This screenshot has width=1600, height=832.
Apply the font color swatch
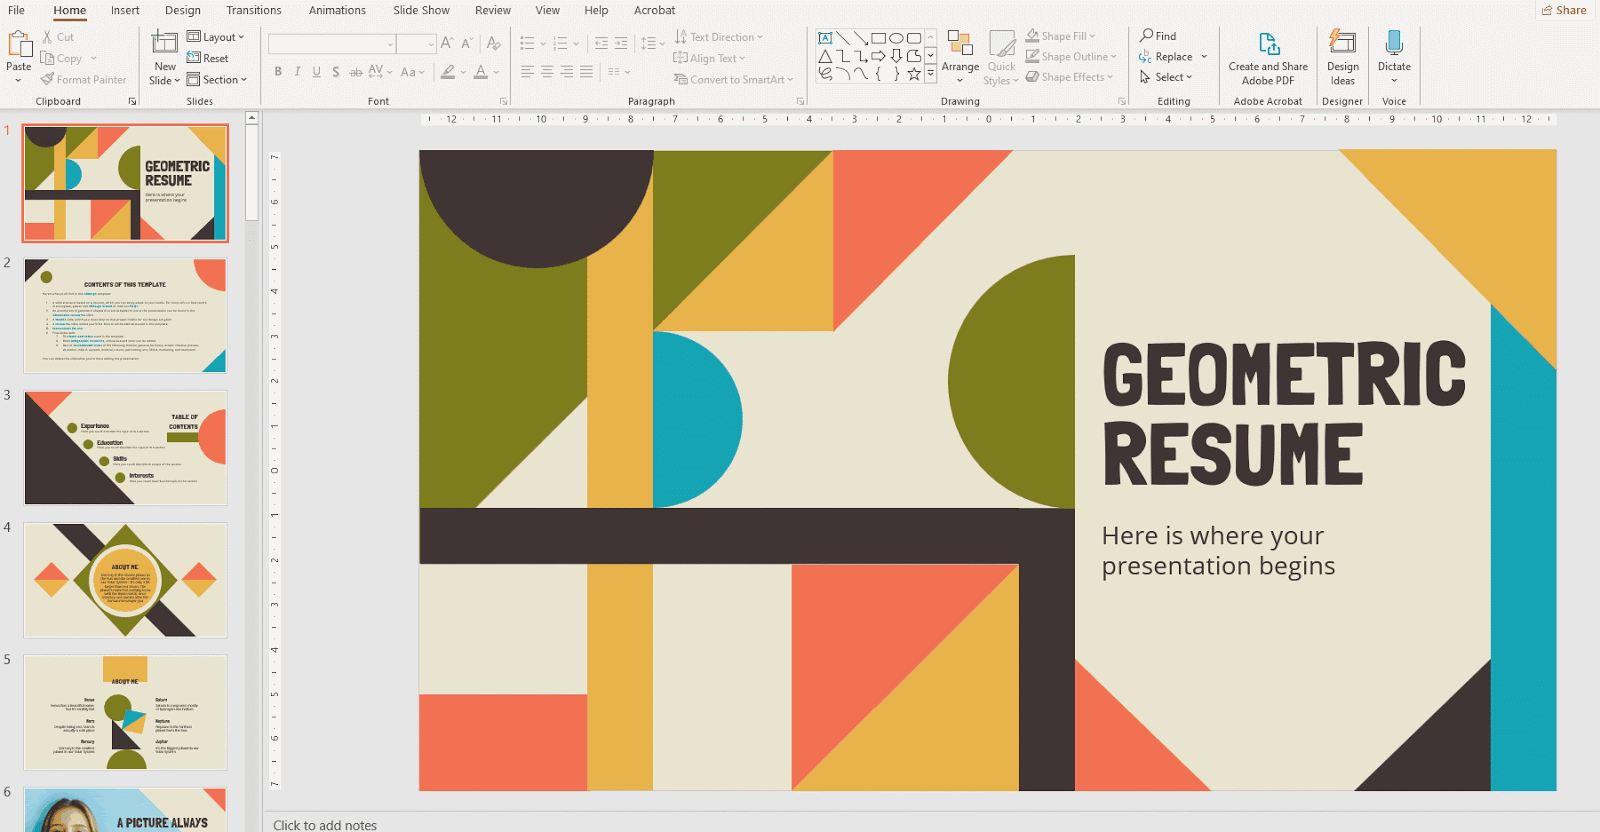481,72
